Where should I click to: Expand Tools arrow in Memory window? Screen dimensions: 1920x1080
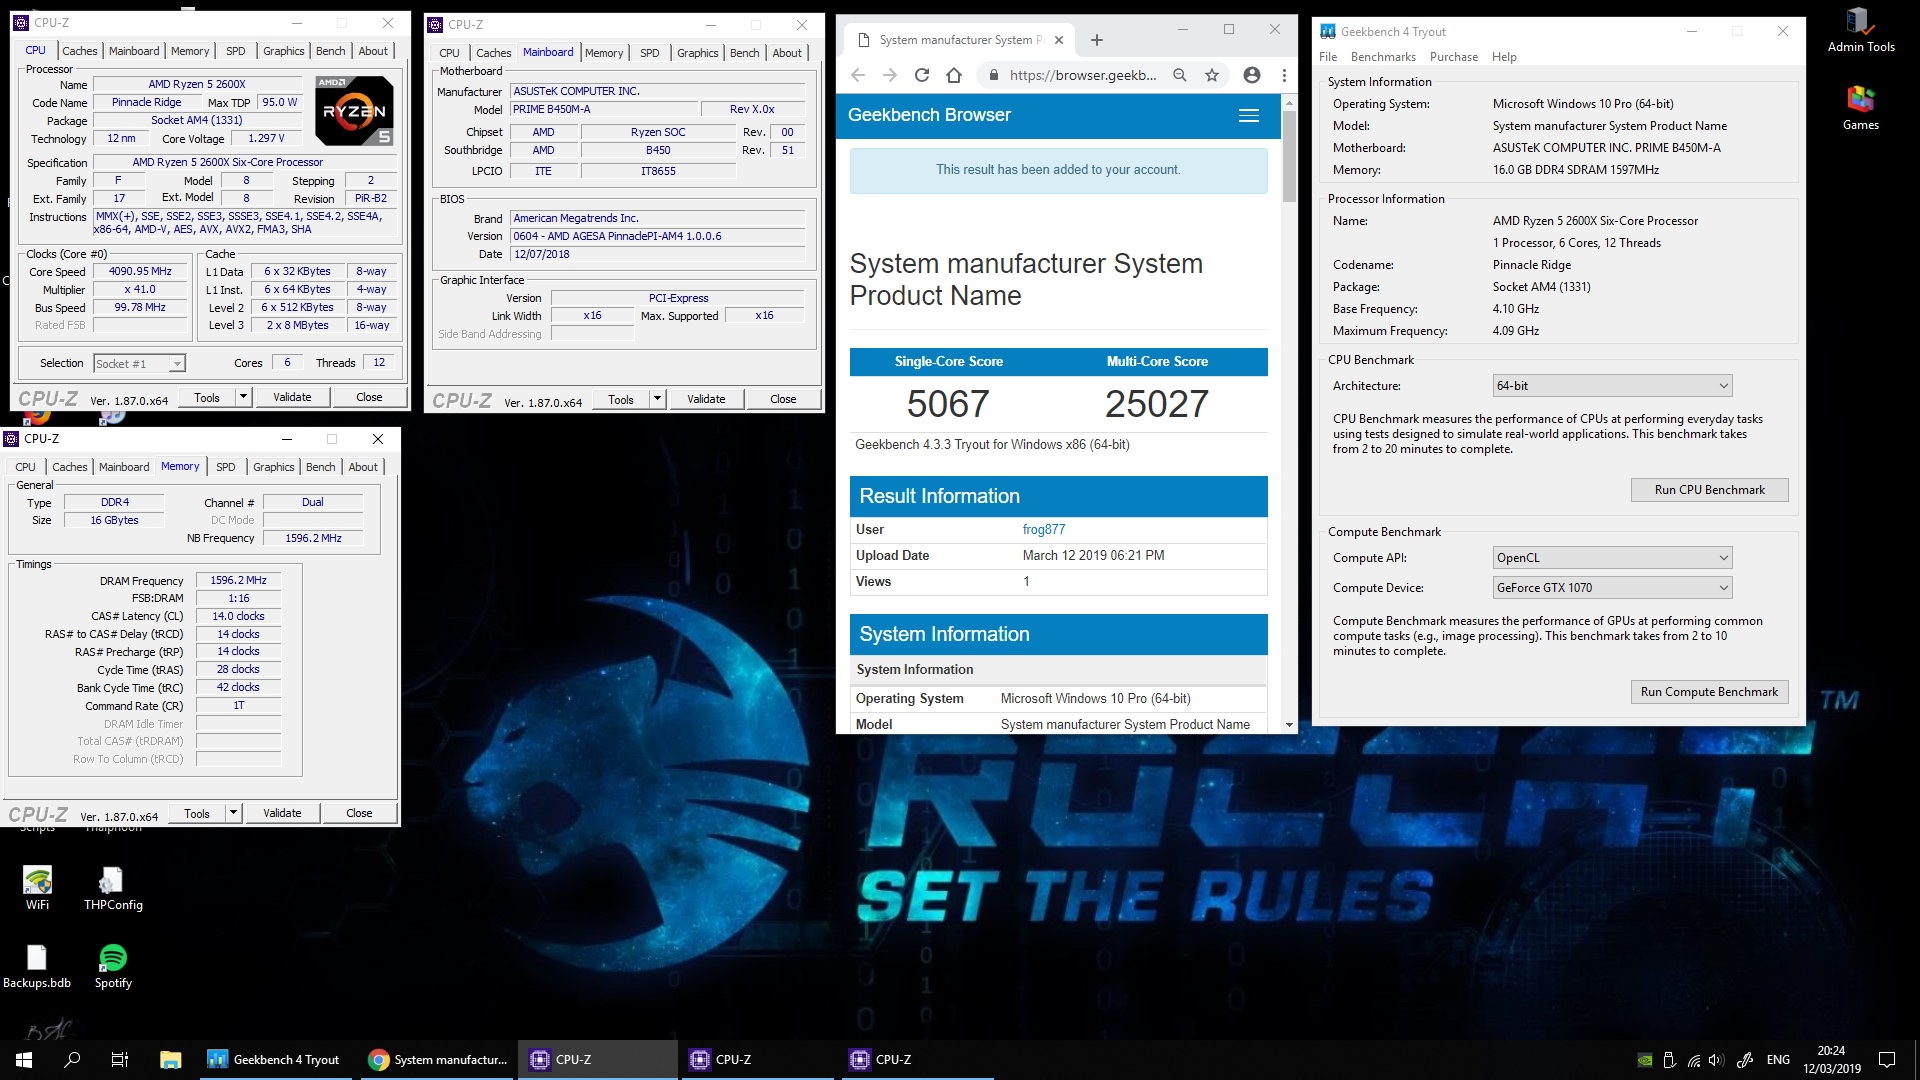(x=233, y=814)
